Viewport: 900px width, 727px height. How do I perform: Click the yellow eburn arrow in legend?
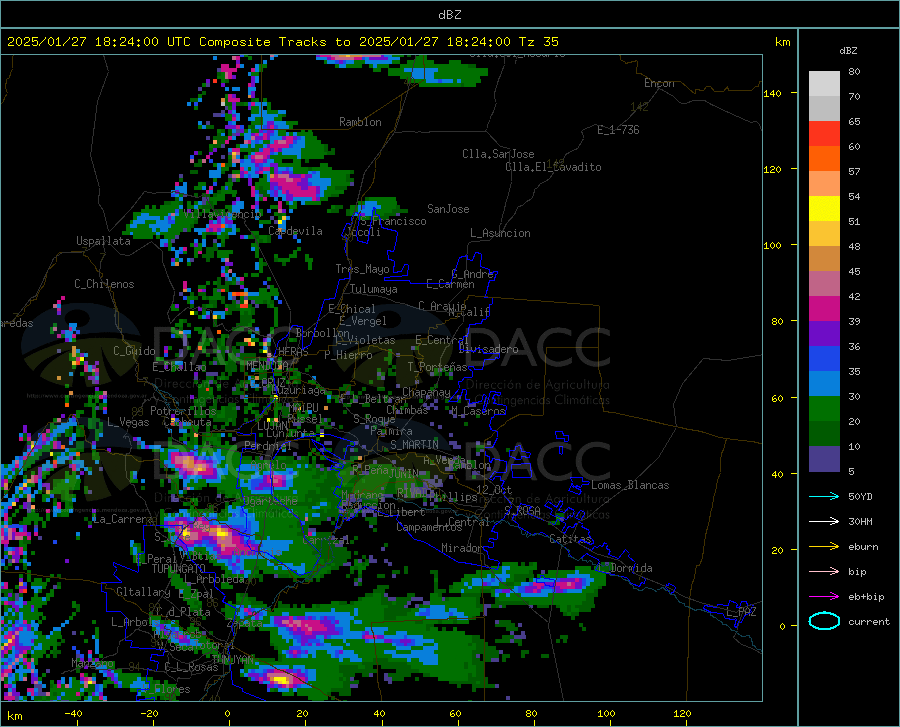pyautogui.click(x=824, y=546)
